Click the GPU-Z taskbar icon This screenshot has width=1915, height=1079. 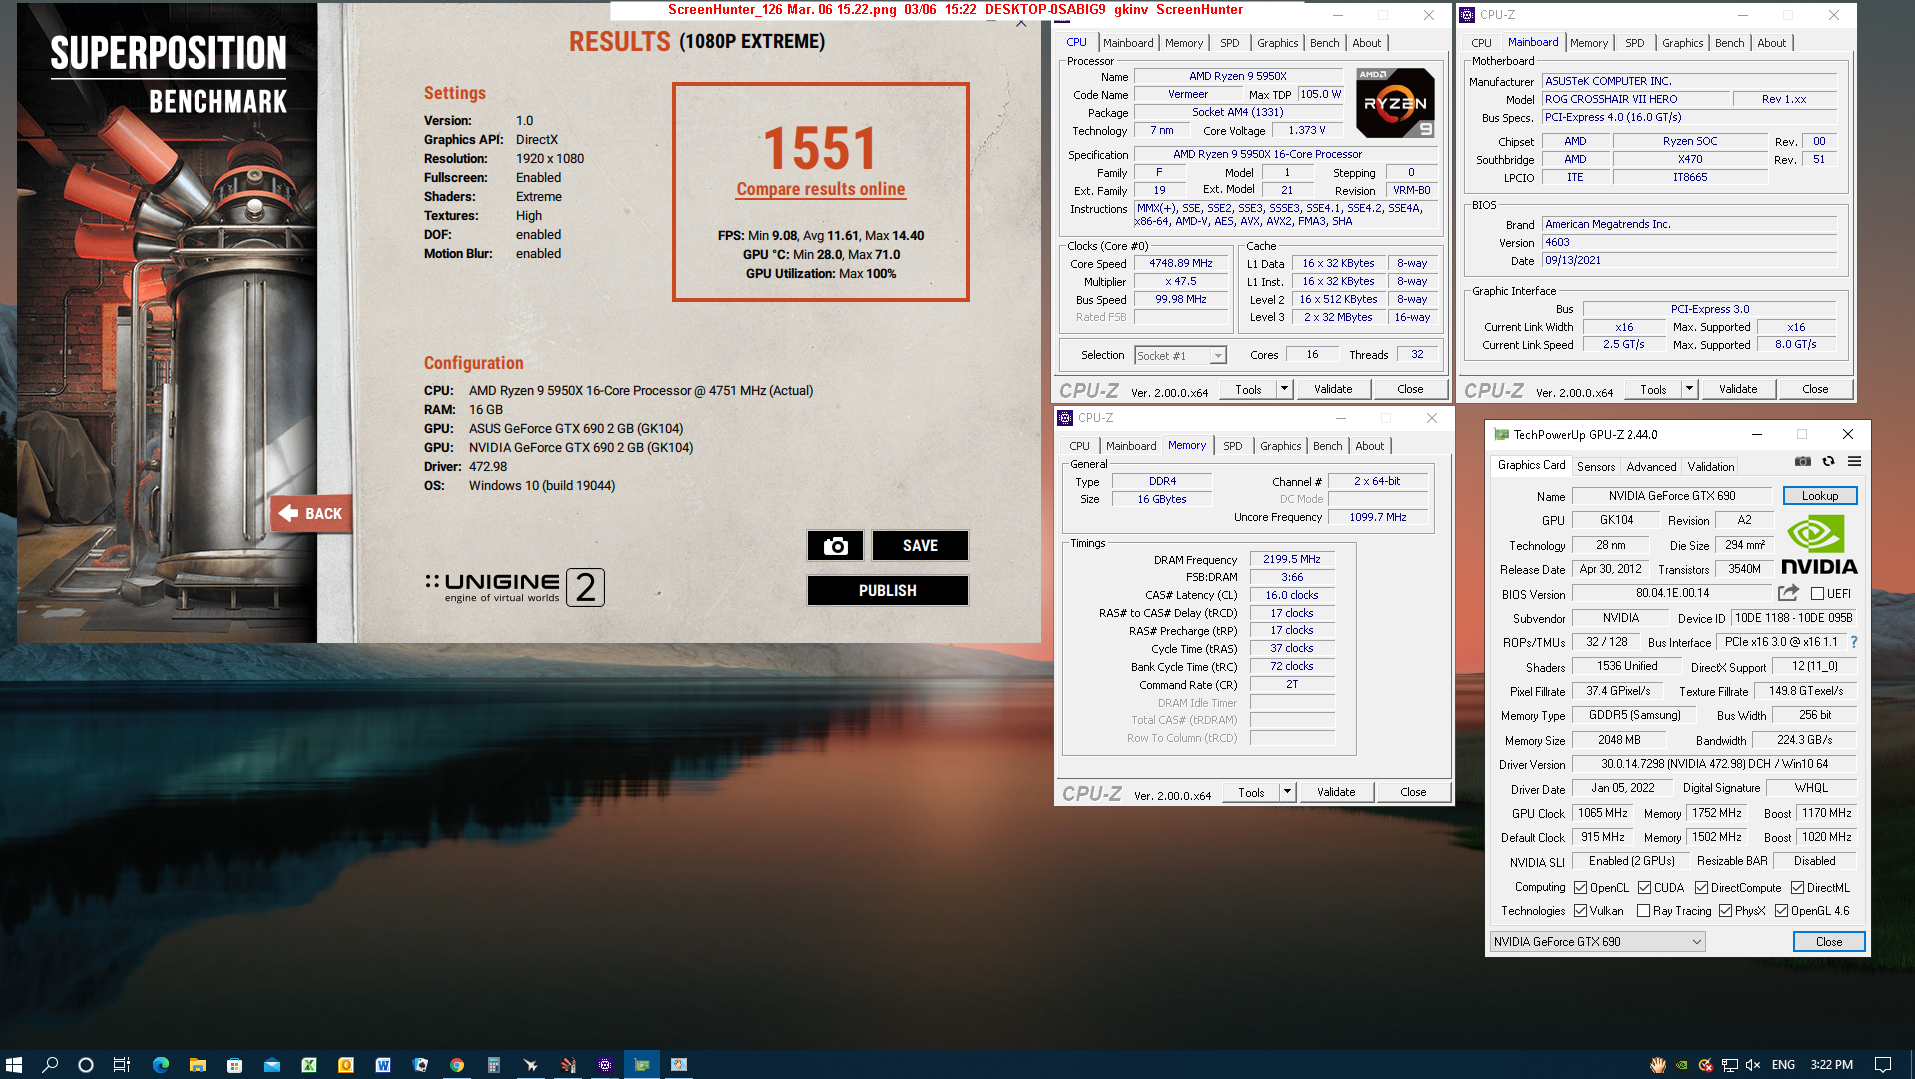coord(642,1065)
